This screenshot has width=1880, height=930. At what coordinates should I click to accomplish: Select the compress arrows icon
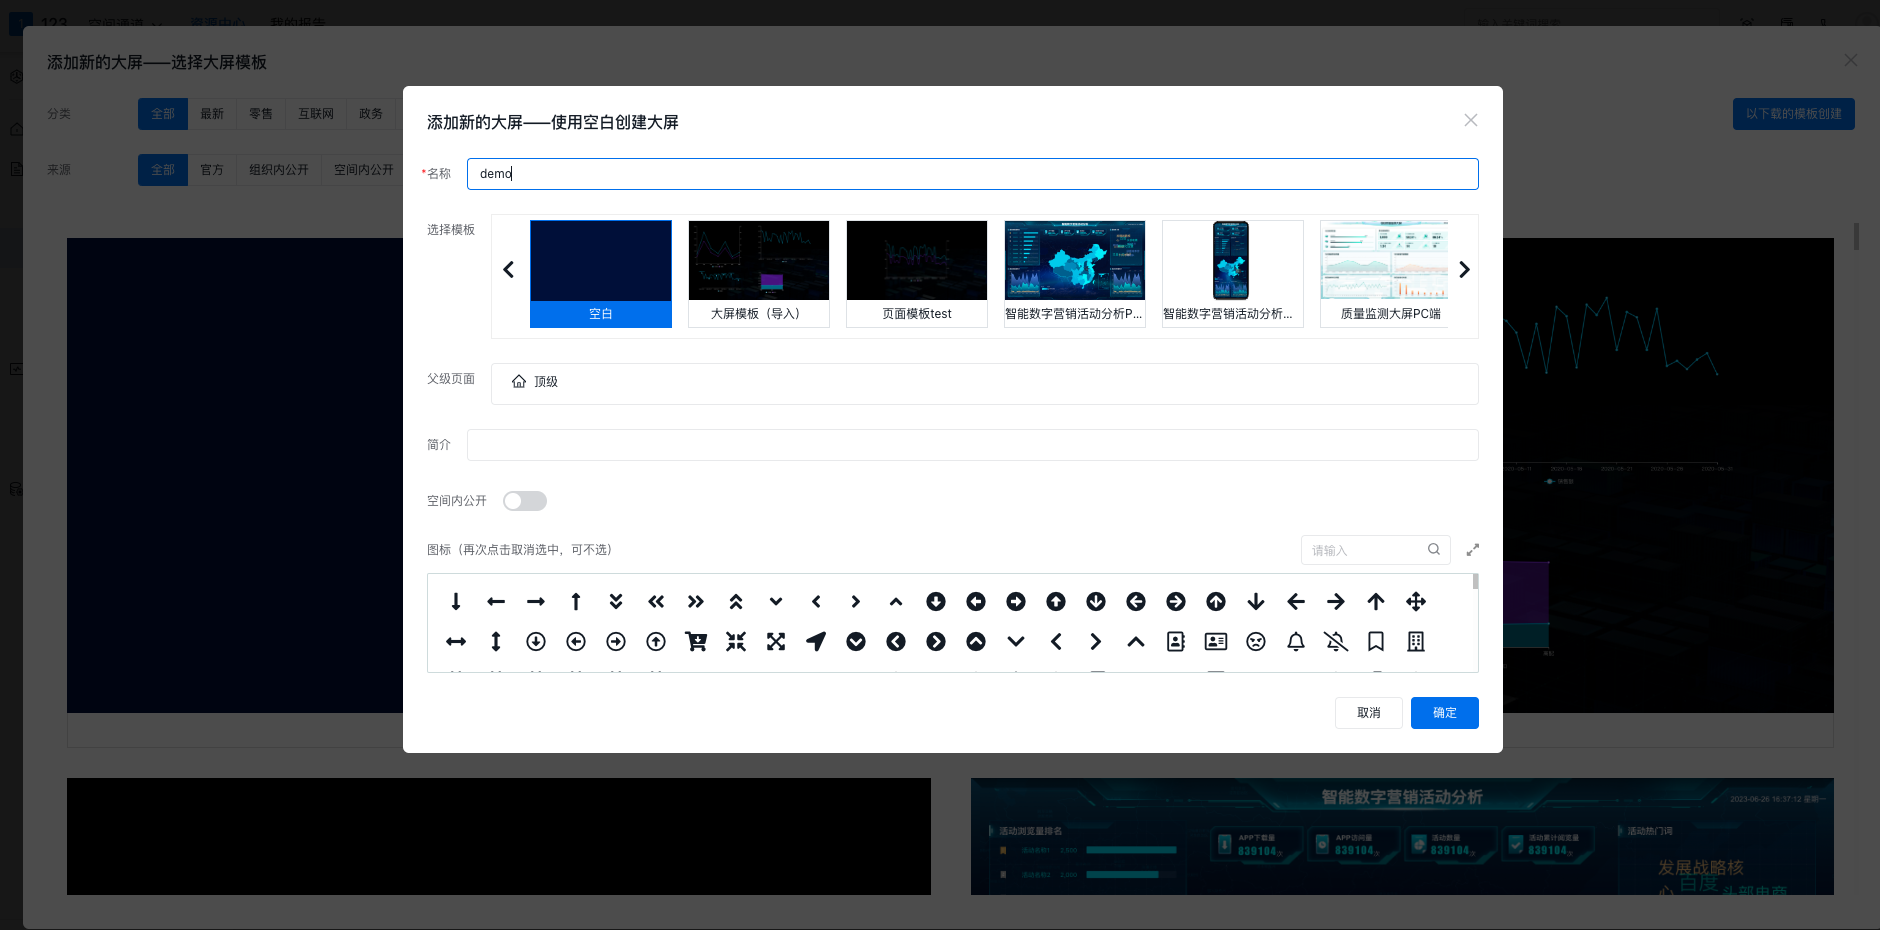[736, 641]
